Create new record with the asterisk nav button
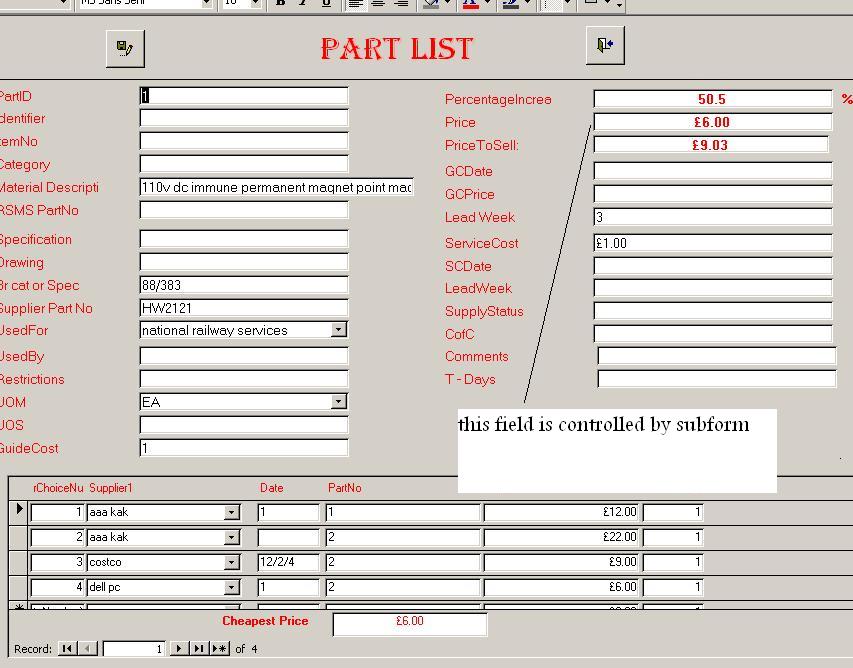Viewport: 853px width, 668px height. click(220, 648)
